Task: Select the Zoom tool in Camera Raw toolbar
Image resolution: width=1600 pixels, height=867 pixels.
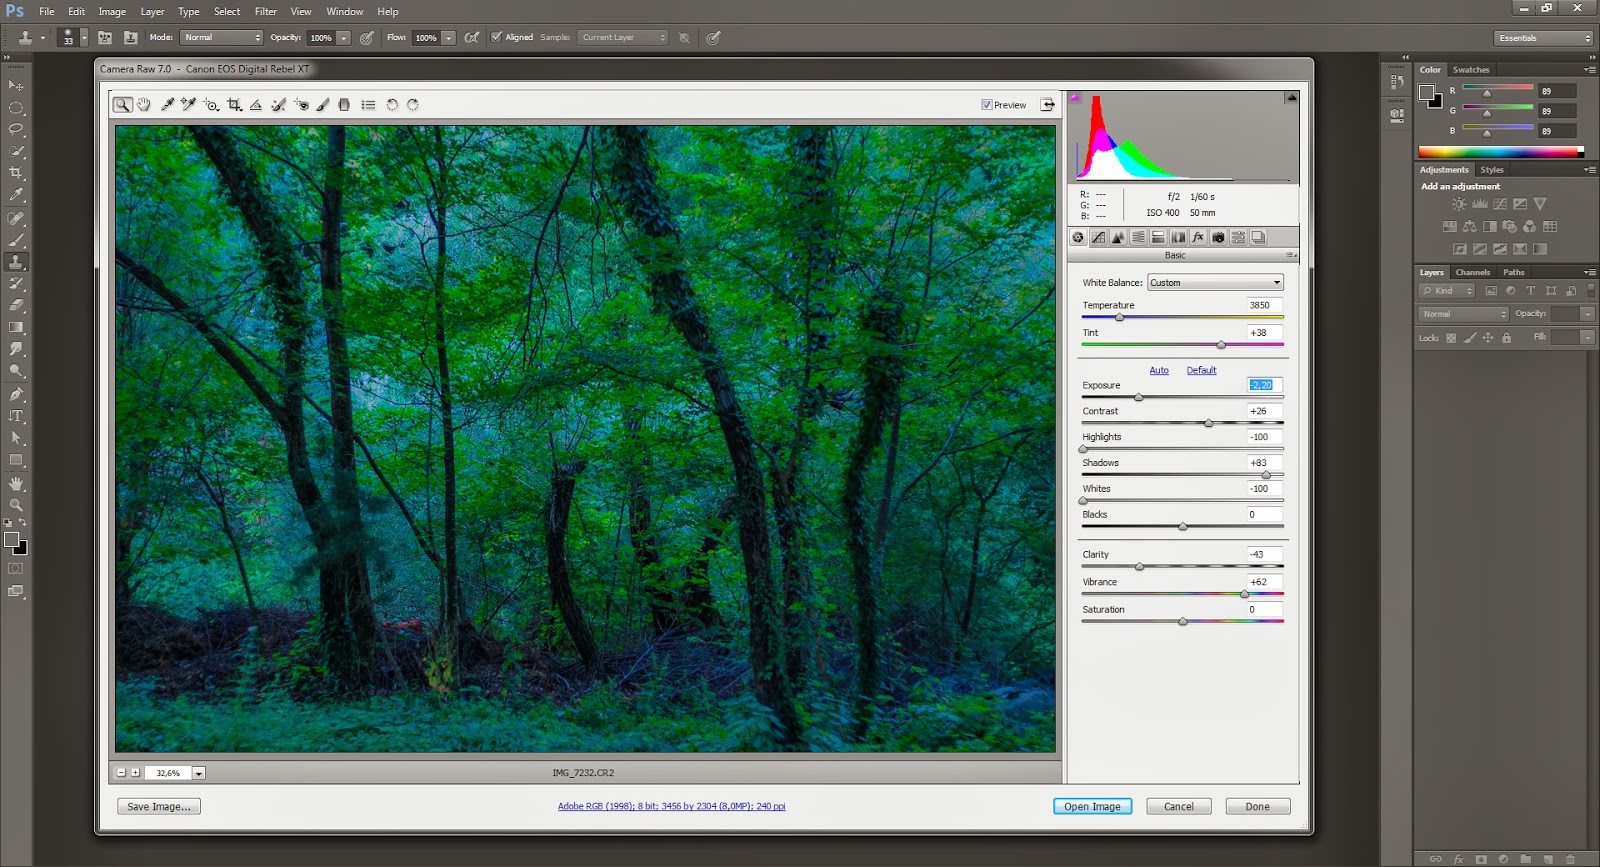Action: coord(122,104)
